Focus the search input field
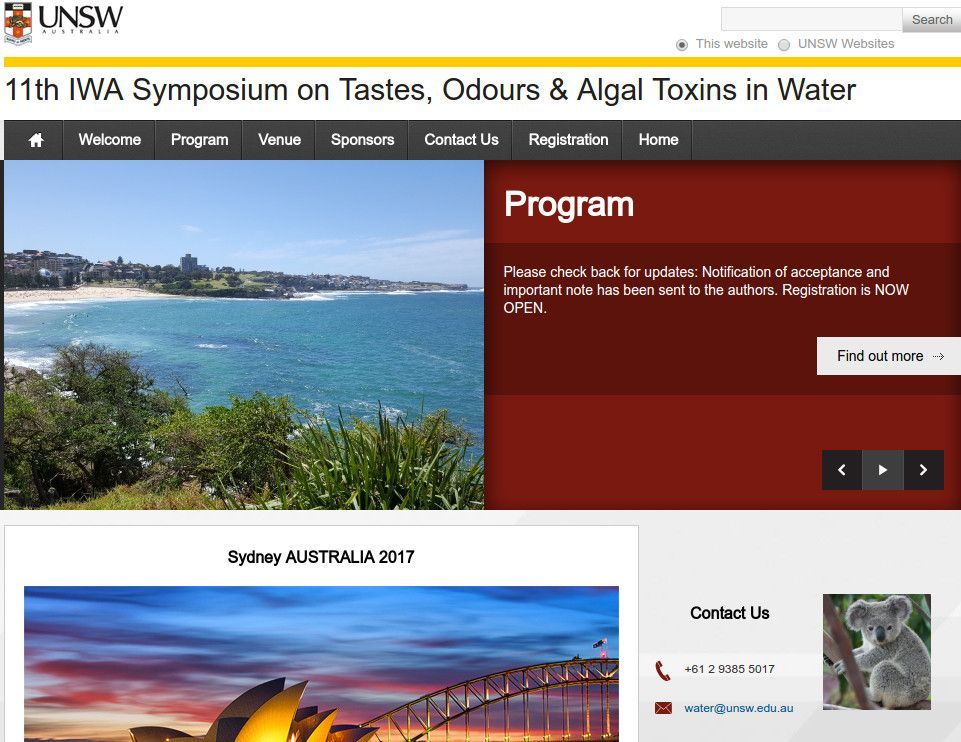The width and height of the screenshot is (961, 742). tap(811, 20)
